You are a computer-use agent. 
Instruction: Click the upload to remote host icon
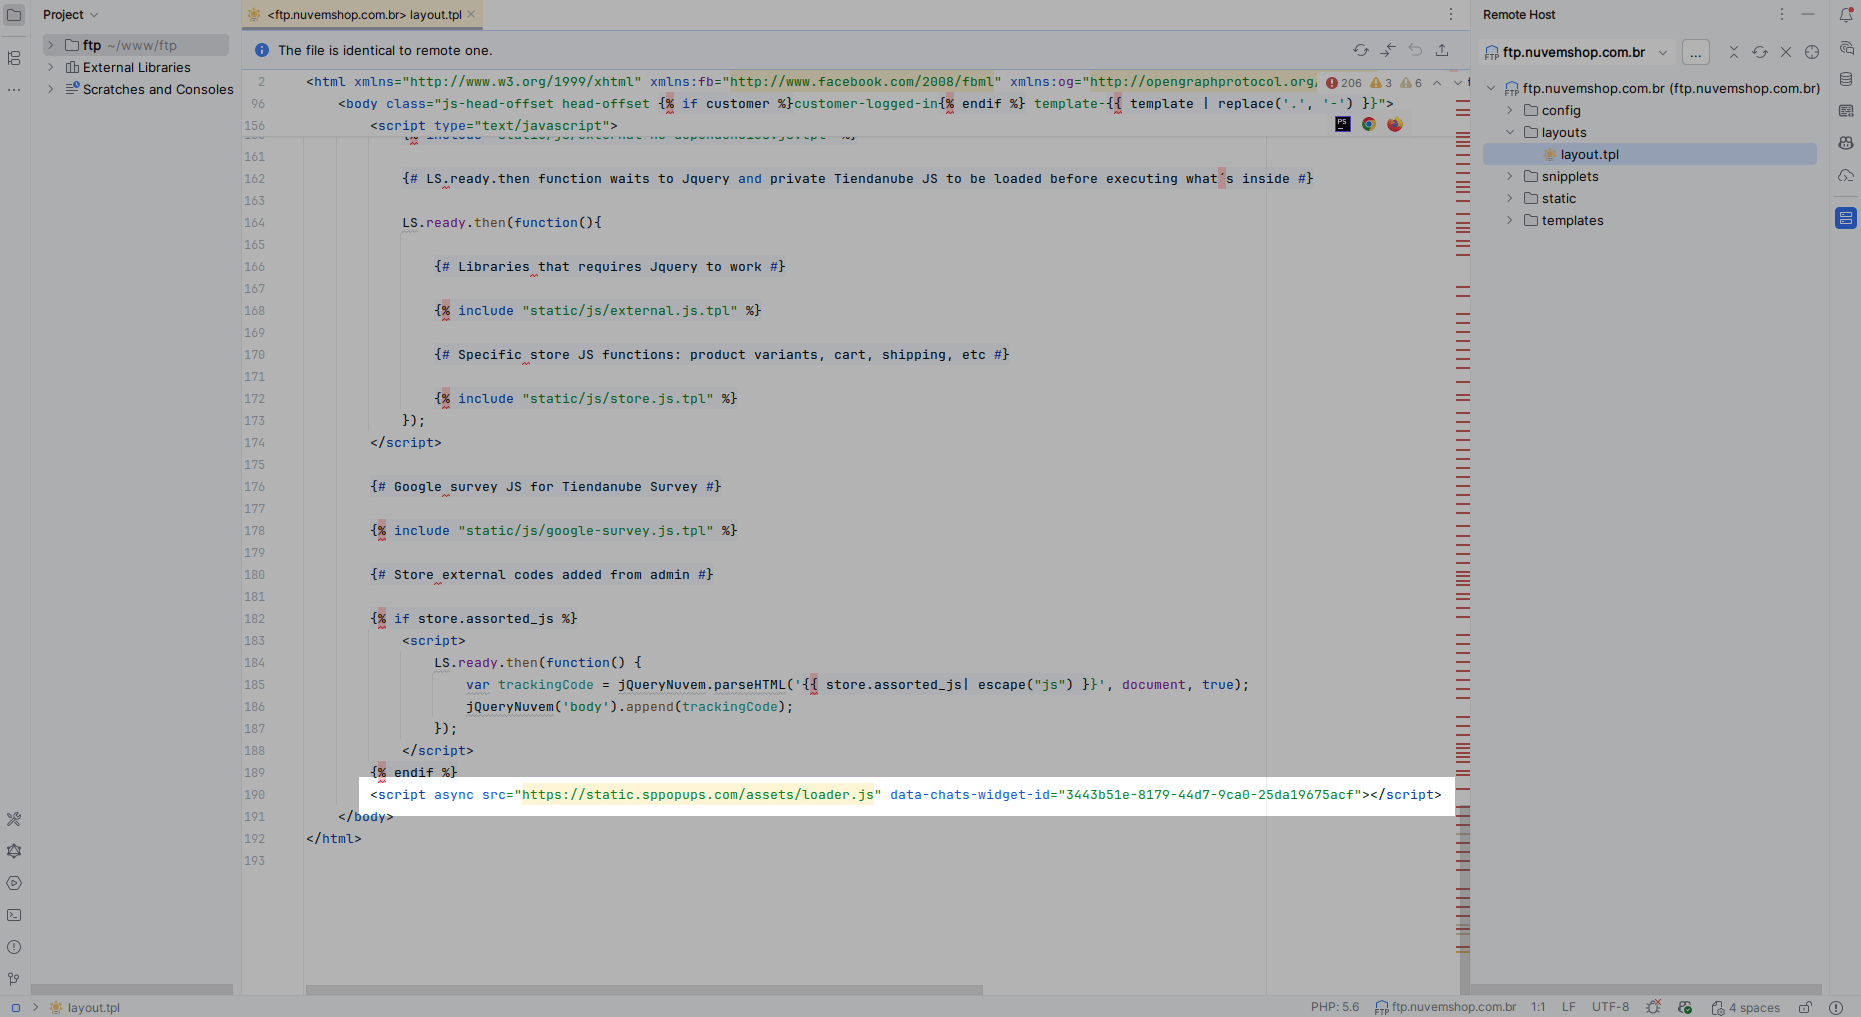coord(1442,50)
